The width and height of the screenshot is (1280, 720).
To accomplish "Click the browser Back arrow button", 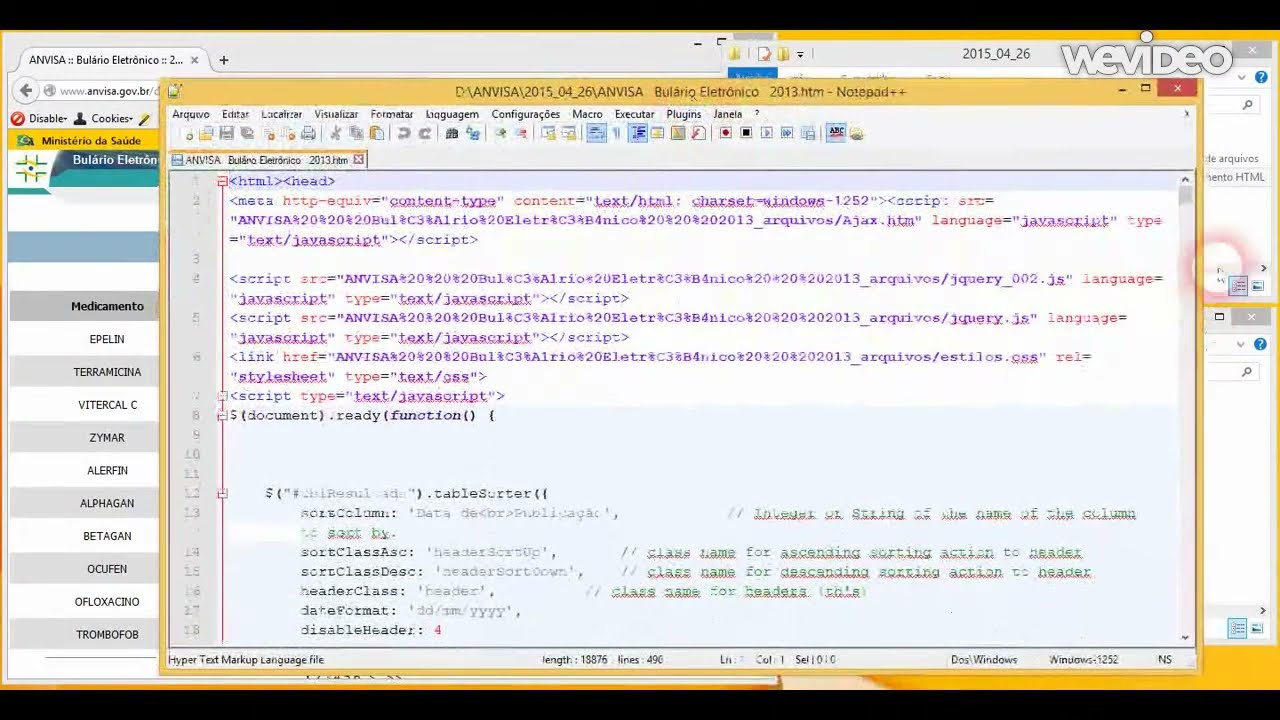I will pyautogui.click(x=26, y=91).
